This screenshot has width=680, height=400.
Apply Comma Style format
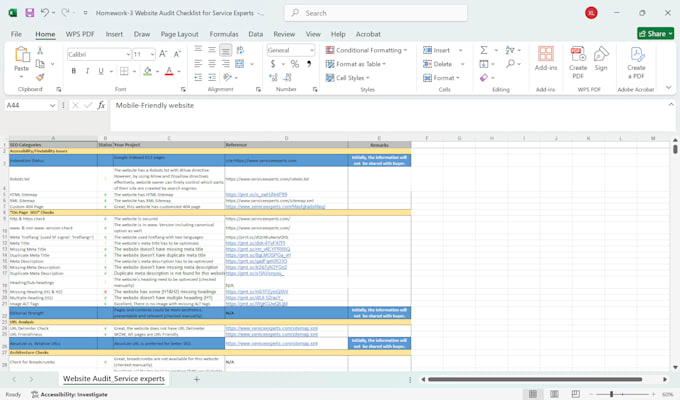click(x=309, y=64)
